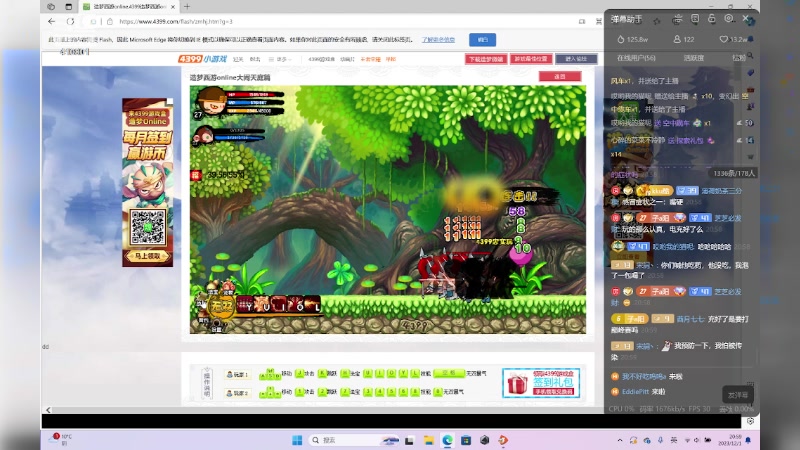Open Microsoft Store from the taskbar

click(466, 440)
